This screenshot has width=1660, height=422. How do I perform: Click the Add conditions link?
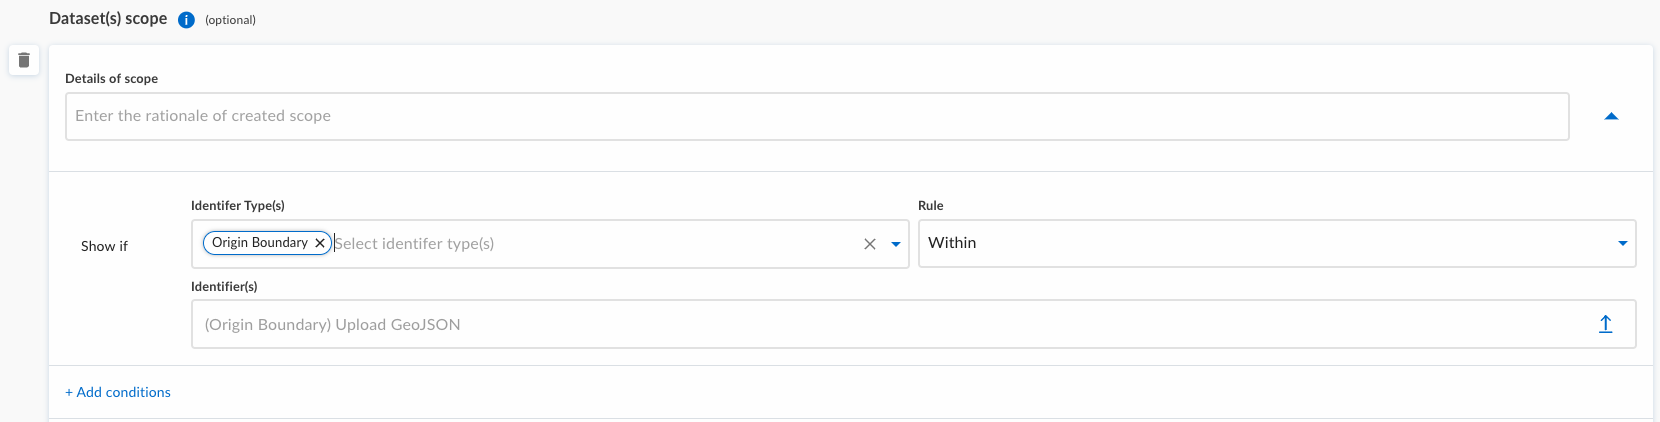[x=118, y=392]
